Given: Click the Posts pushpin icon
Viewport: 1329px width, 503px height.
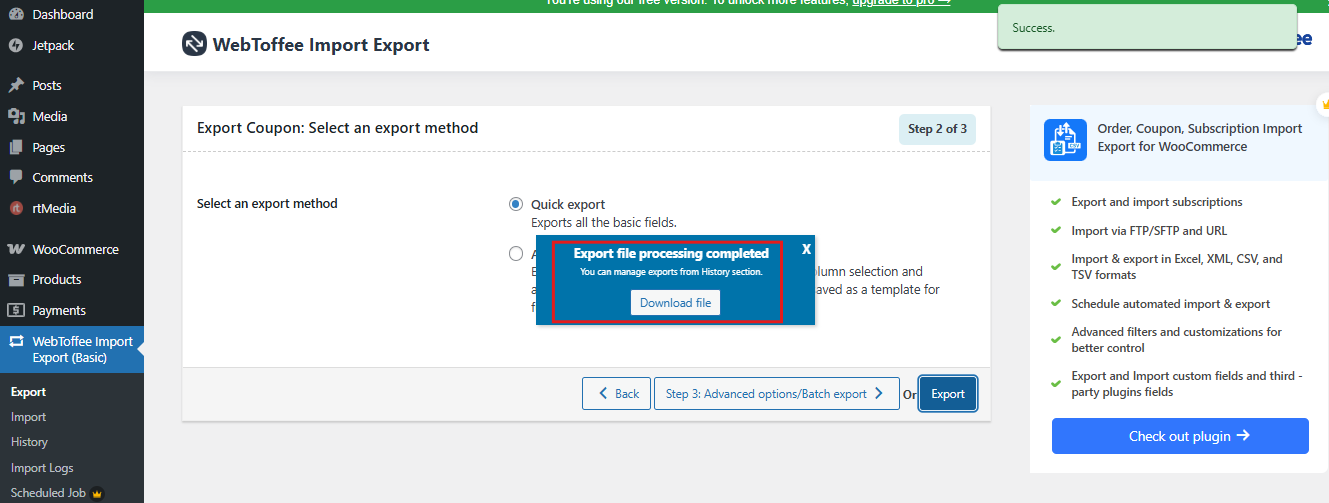Looking at the screenshot, I should point(16,85).
